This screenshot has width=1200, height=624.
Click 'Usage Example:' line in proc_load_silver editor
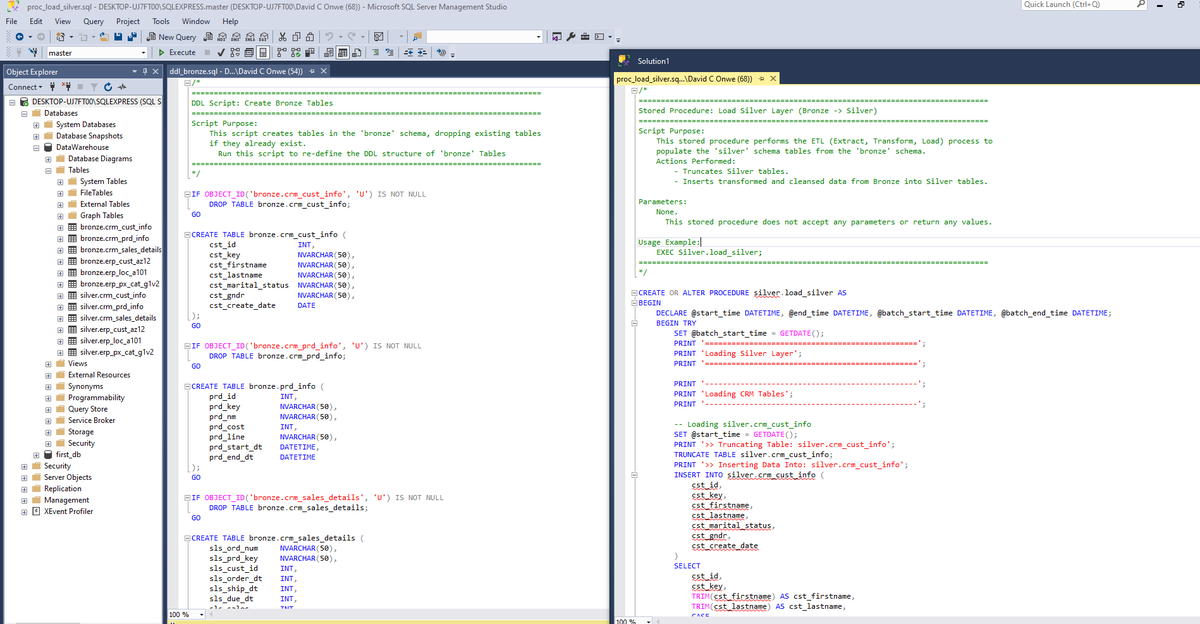tap(669, 242)
